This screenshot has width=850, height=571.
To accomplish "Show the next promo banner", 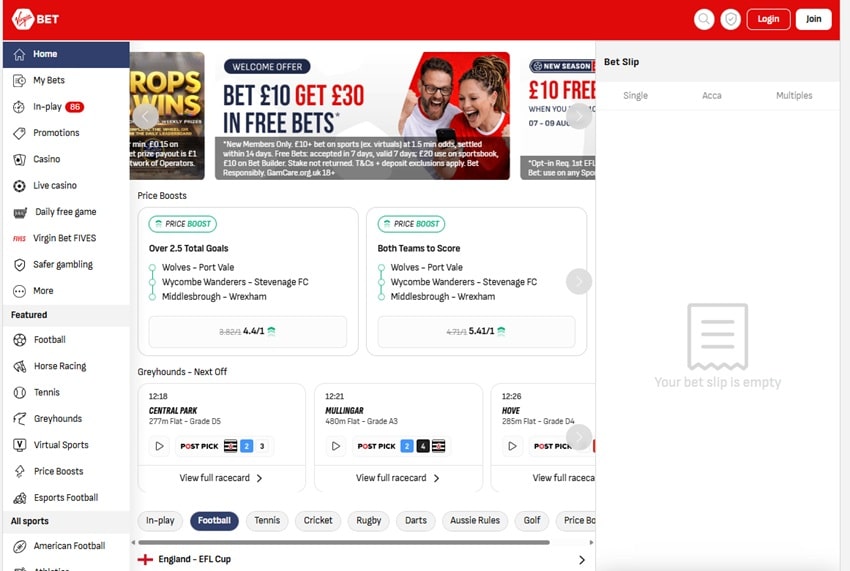I will tap(579, 116).
